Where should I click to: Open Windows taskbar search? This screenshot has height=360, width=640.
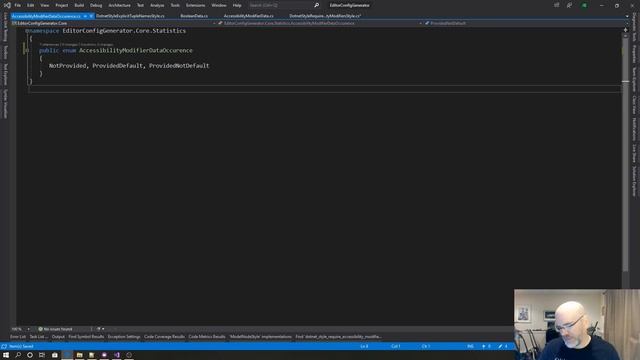click(x=18, y=355)
